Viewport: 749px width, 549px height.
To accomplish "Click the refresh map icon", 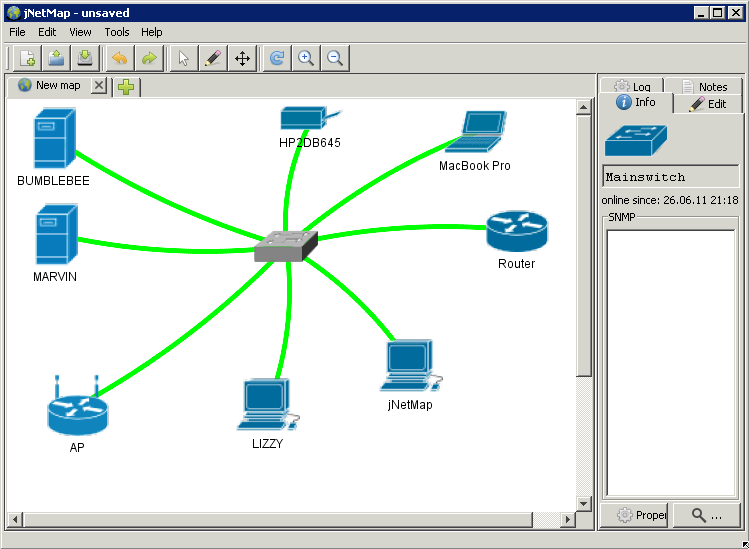I will pyautogui.click(x=277, y=59).
